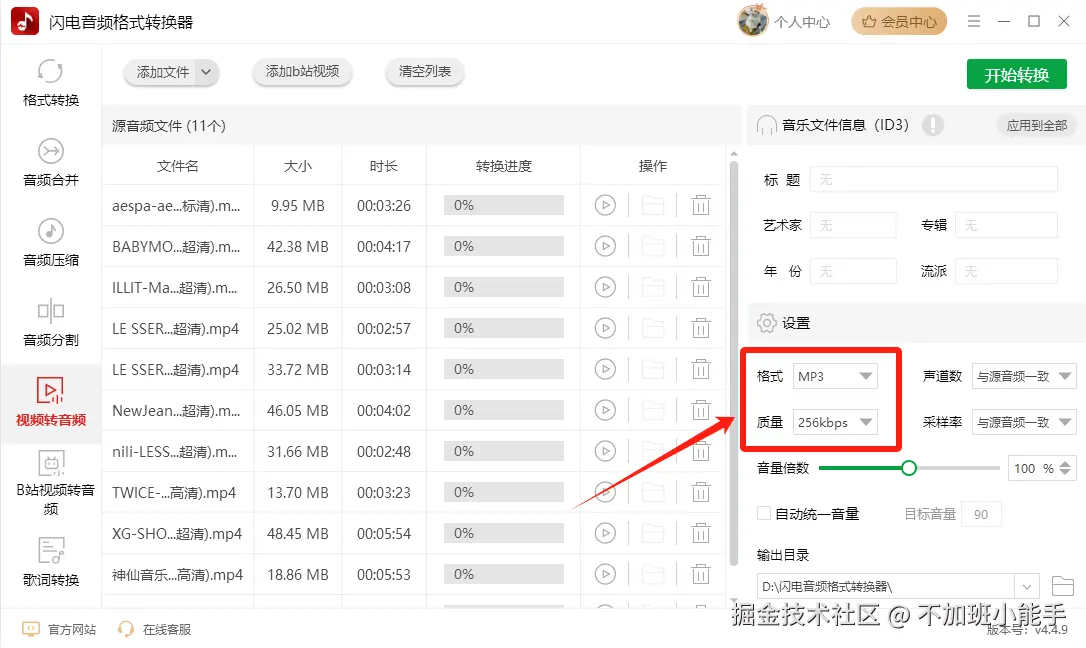This screenshot has width=1086, height=648.
Task: Click the 年份 input field
Action: click(853, 271)
